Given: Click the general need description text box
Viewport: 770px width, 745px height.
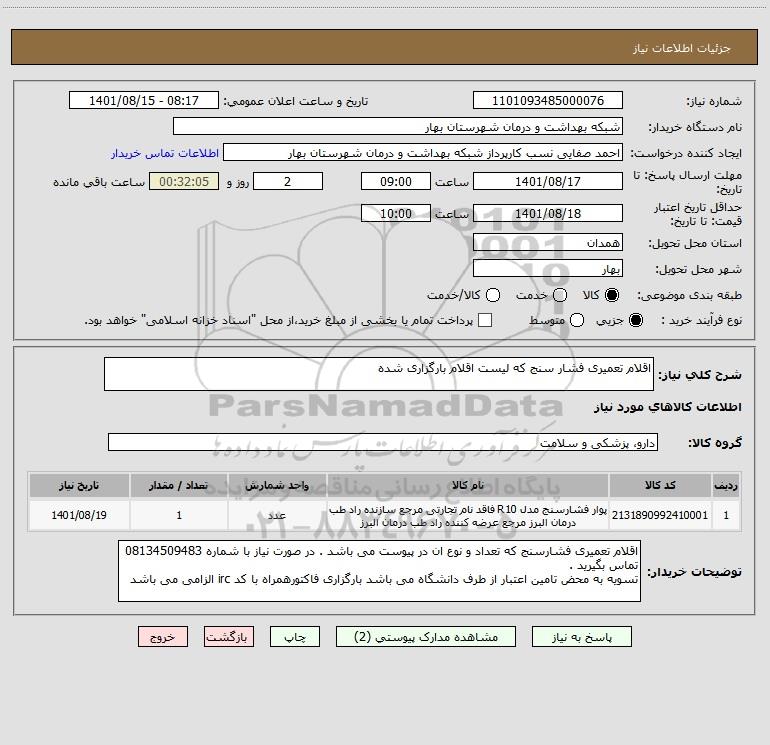Looking at the screenshot, I should pyautogui.click(x=379, y=374).
